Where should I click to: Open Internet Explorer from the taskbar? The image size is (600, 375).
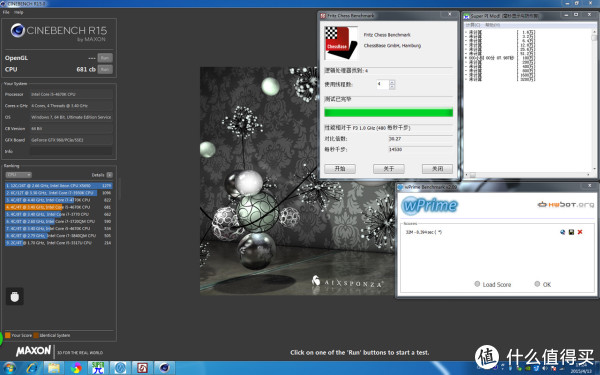click(x=32, y=368)
